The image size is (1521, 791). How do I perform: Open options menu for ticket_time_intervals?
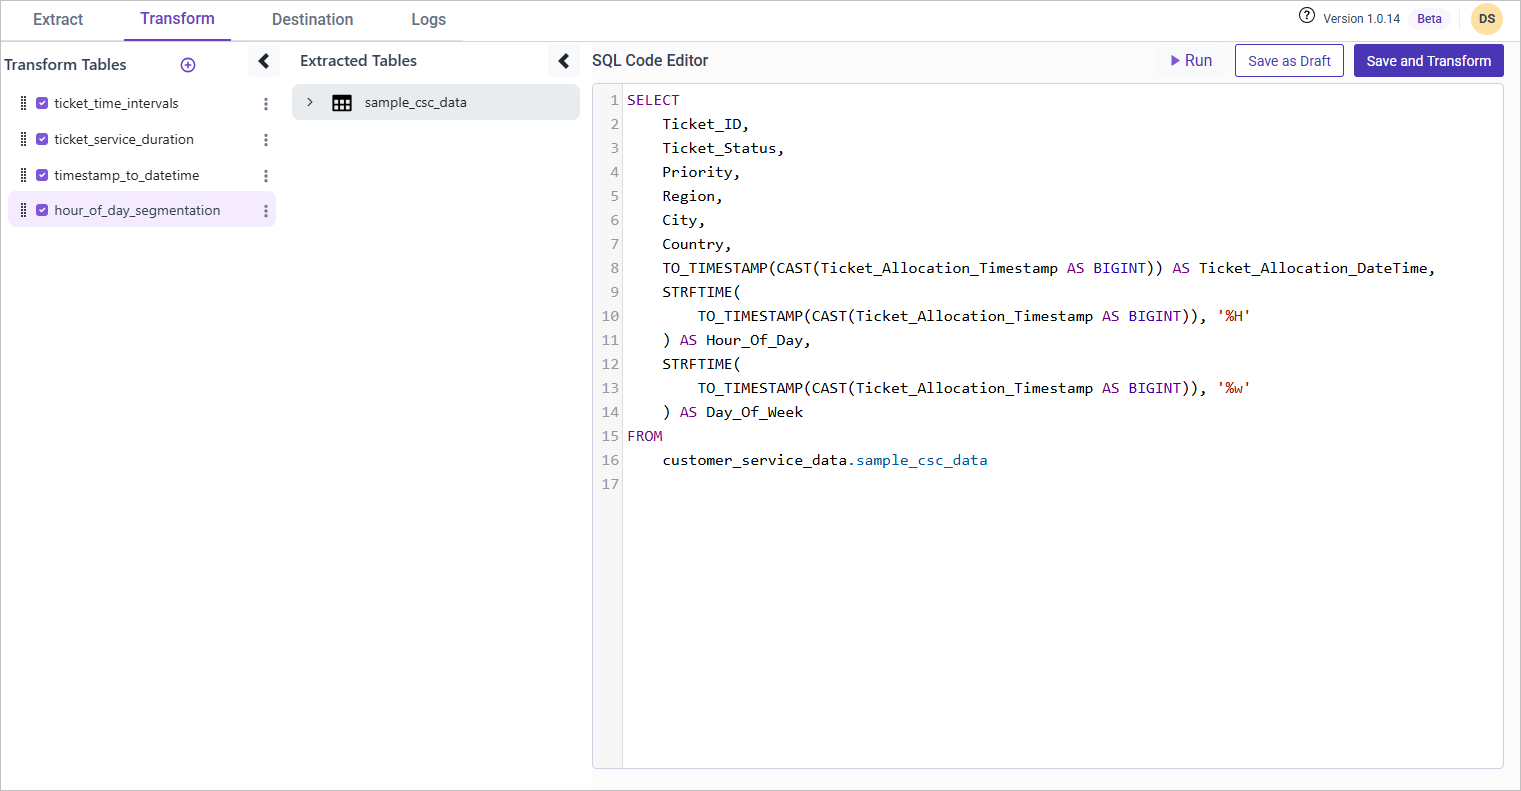[266, 104]
